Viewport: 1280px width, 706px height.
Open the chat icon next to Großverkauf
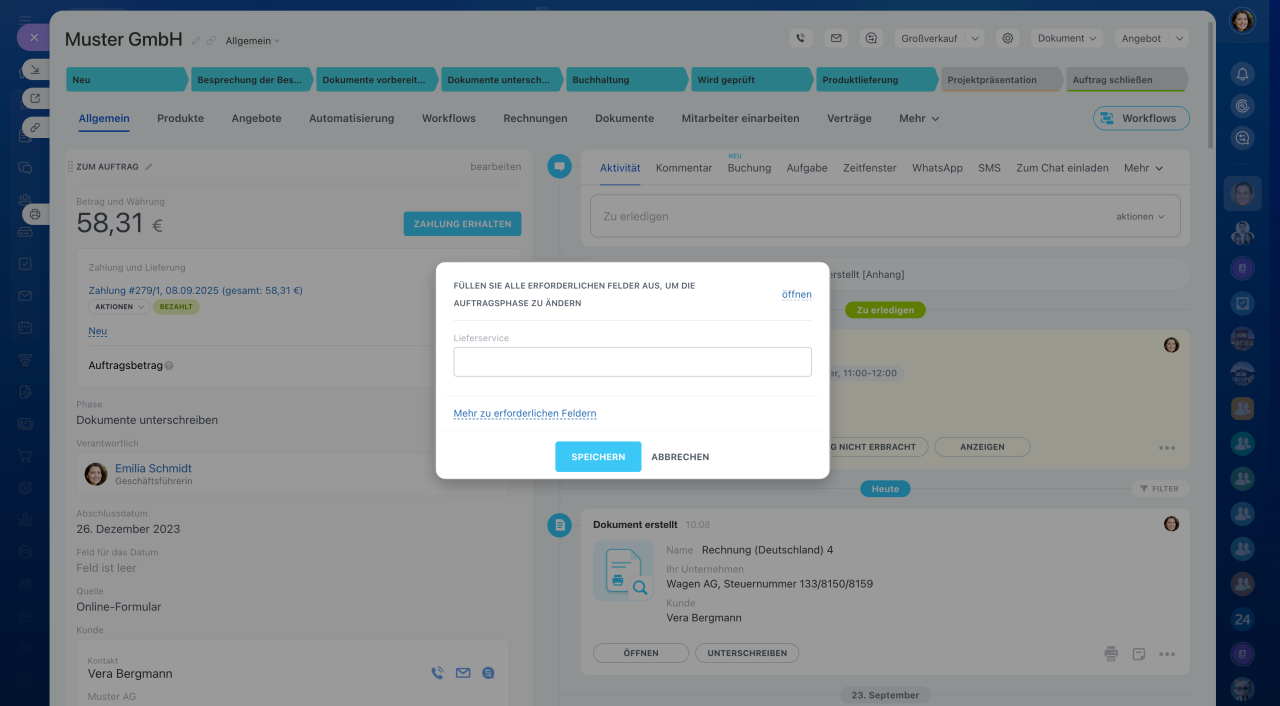871,38
